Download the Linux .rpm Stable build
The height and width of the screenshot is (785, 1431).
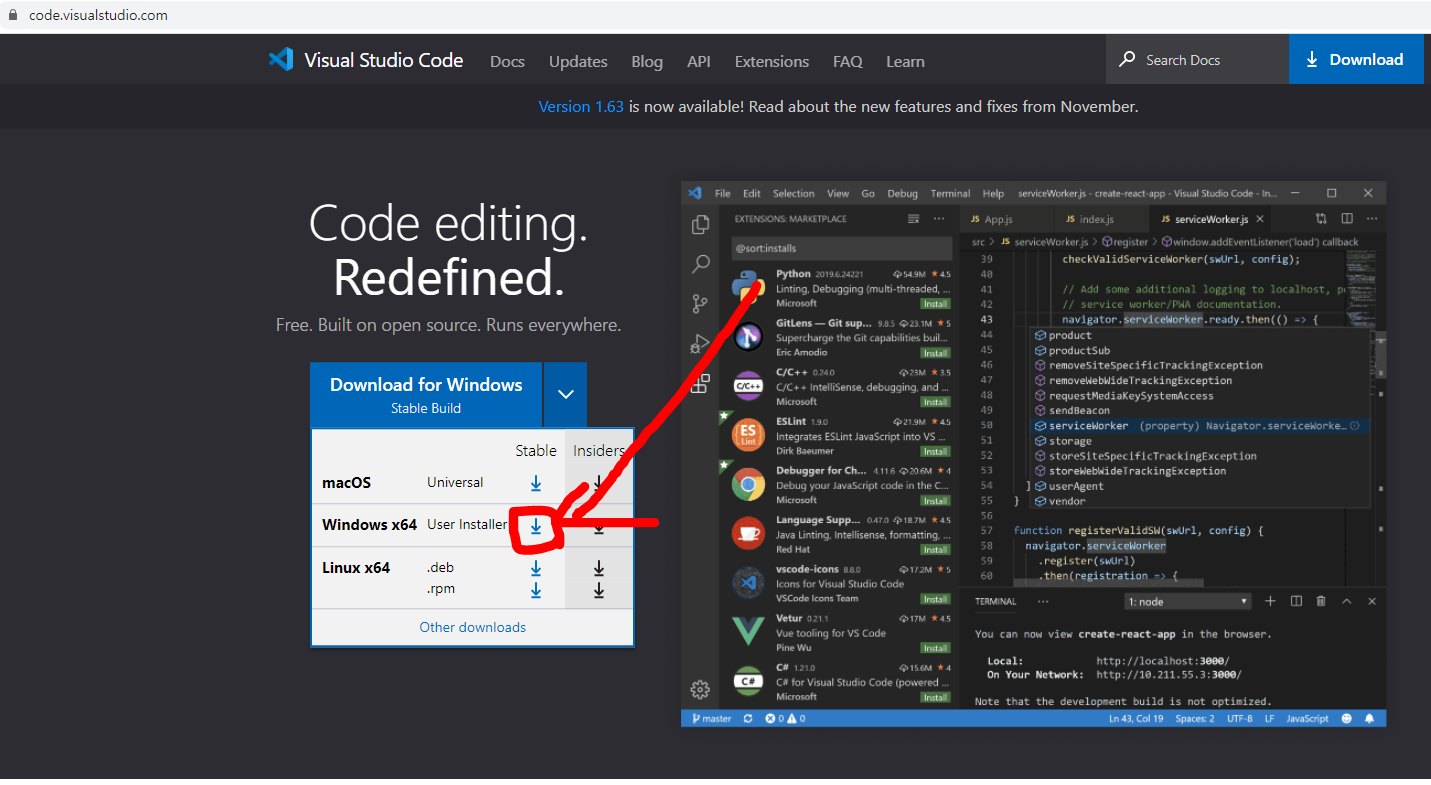coord(536,590)
